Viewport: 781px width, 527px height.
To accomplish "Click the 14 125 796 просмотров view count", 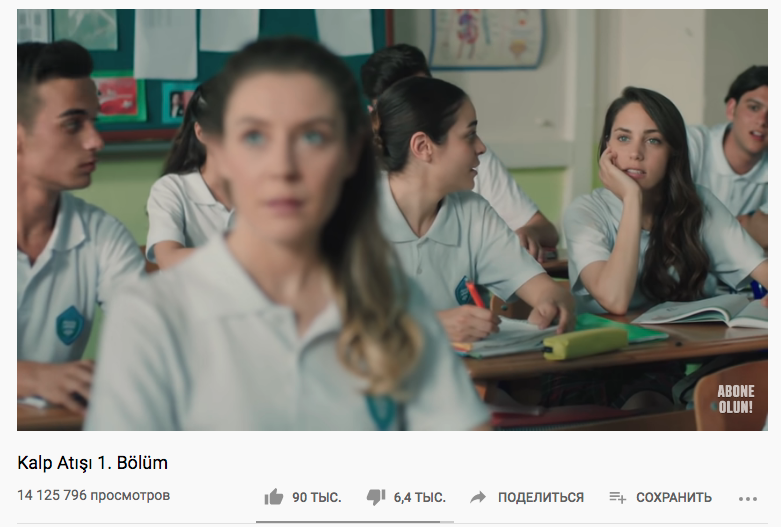I will (94, 495).
